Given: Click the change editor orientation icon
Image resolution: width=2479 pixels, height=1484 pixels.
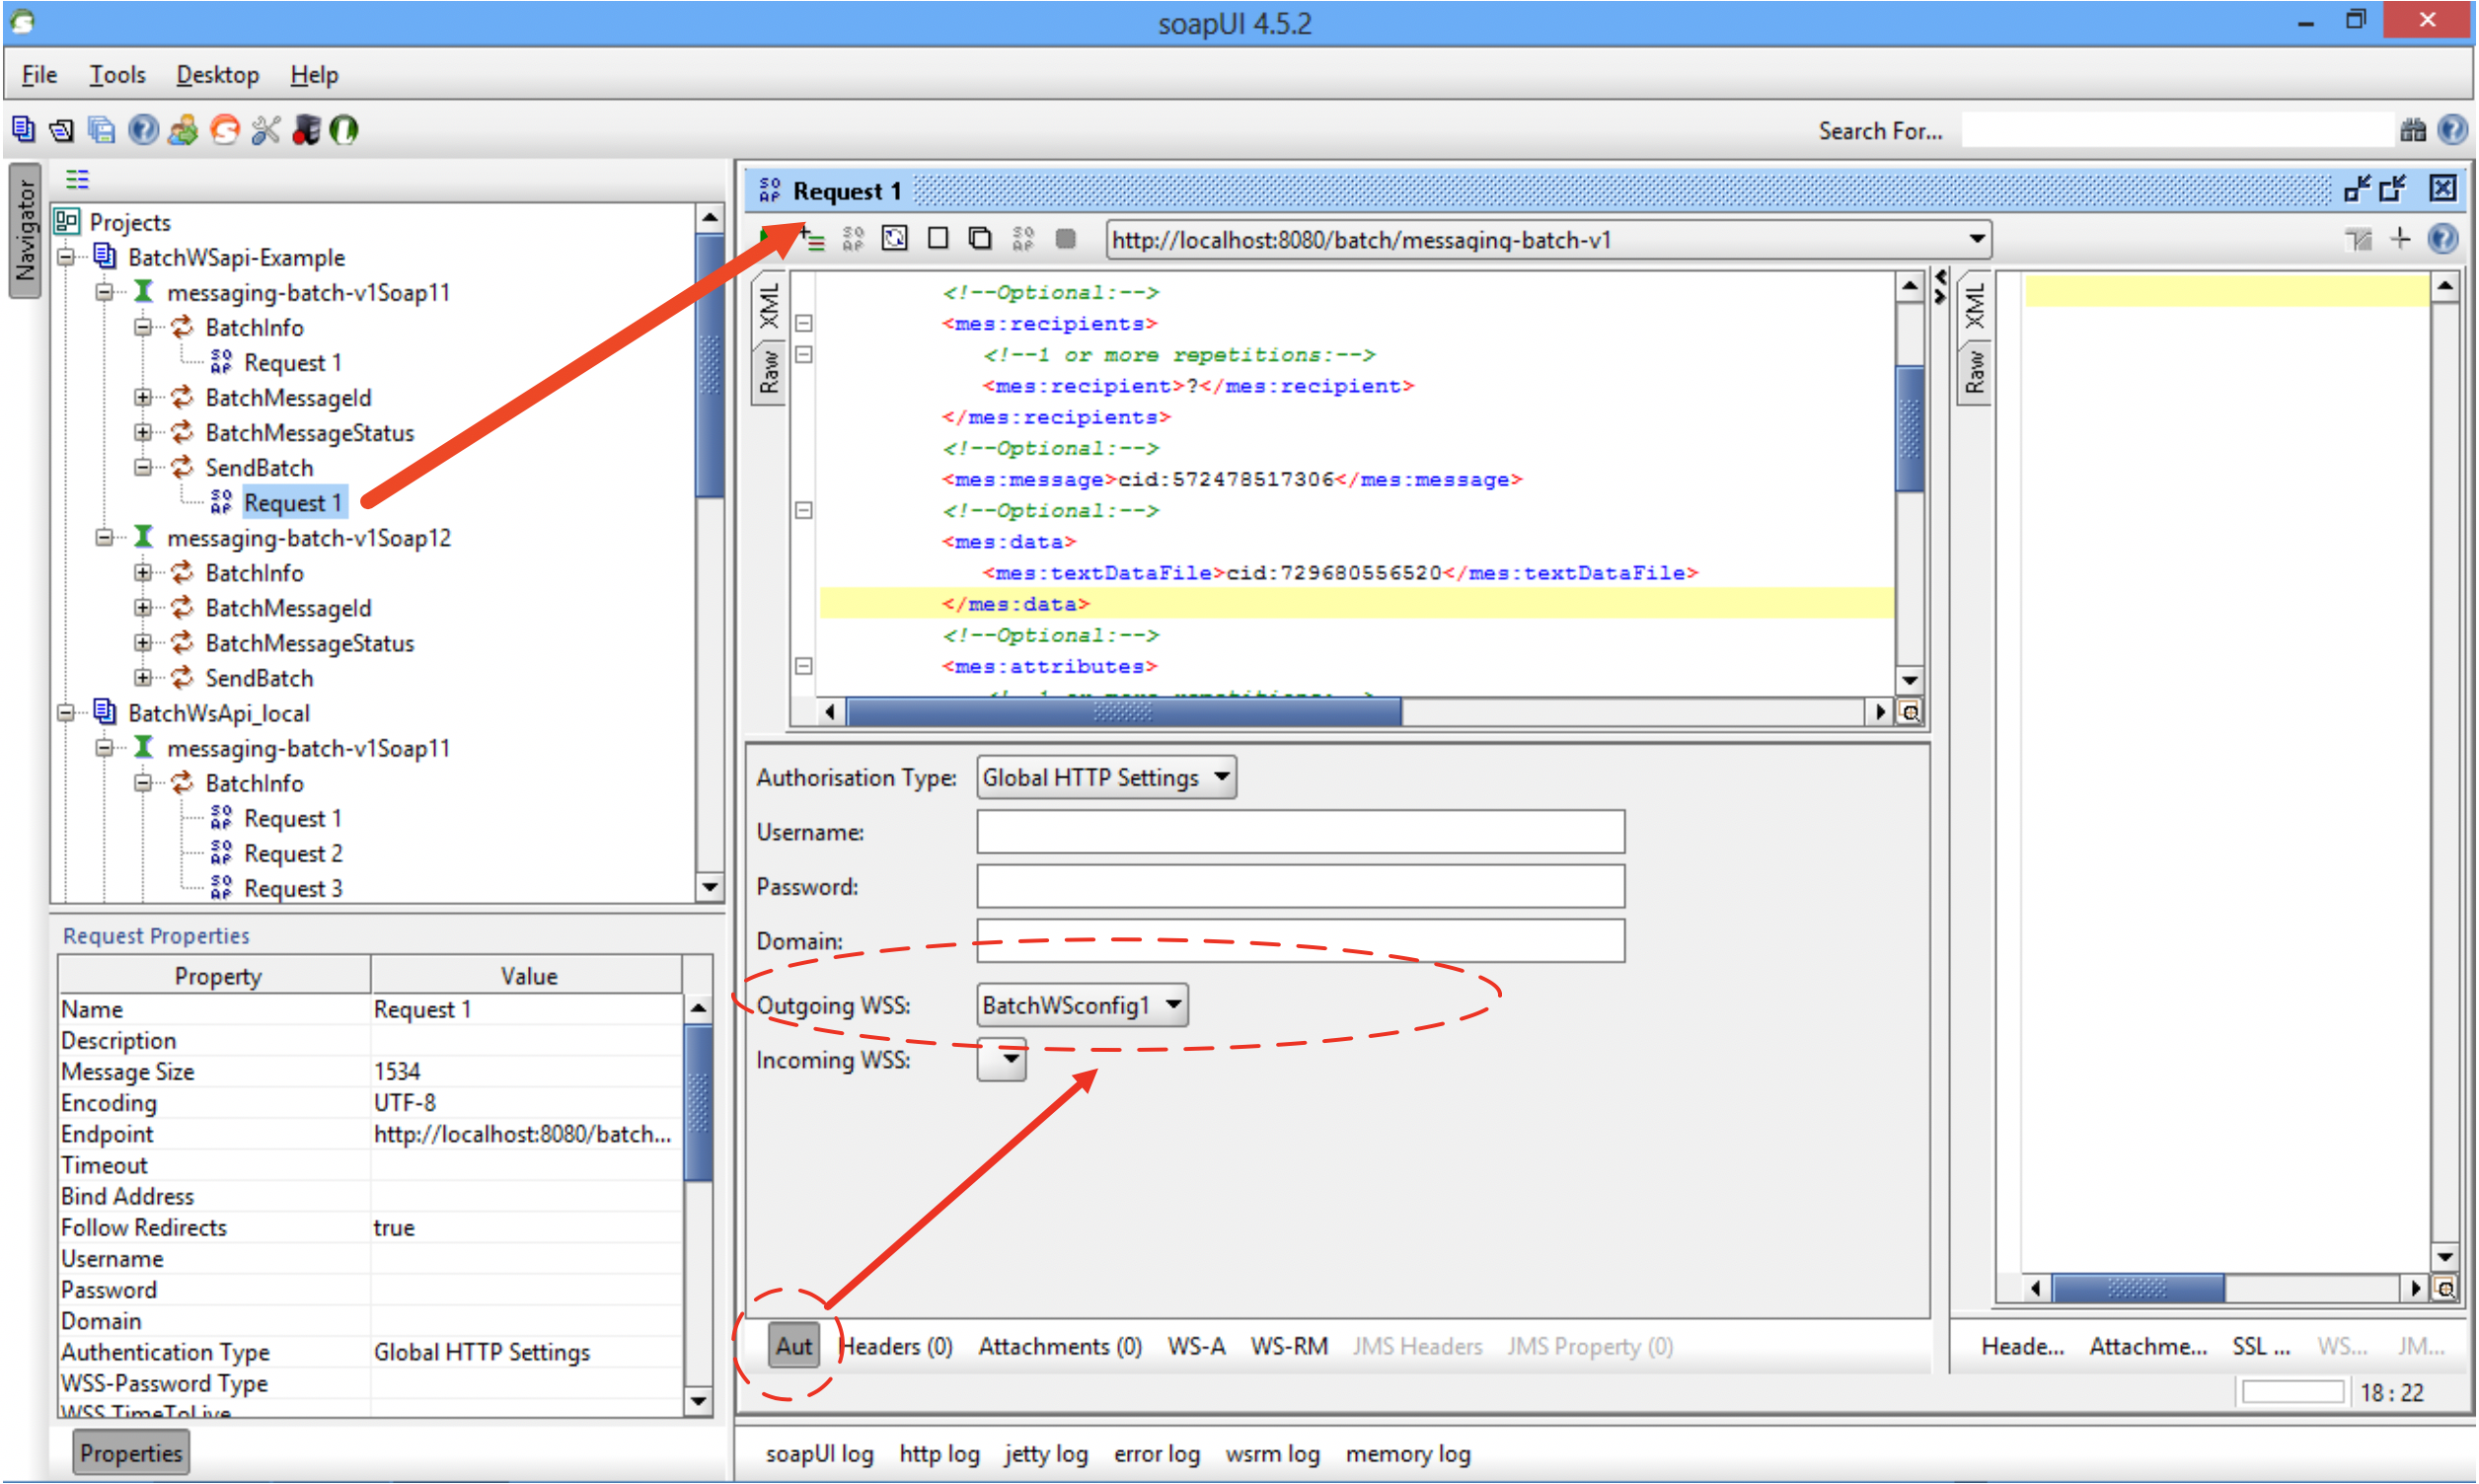Looking at the screenshot, I should tap(2359, 240).
